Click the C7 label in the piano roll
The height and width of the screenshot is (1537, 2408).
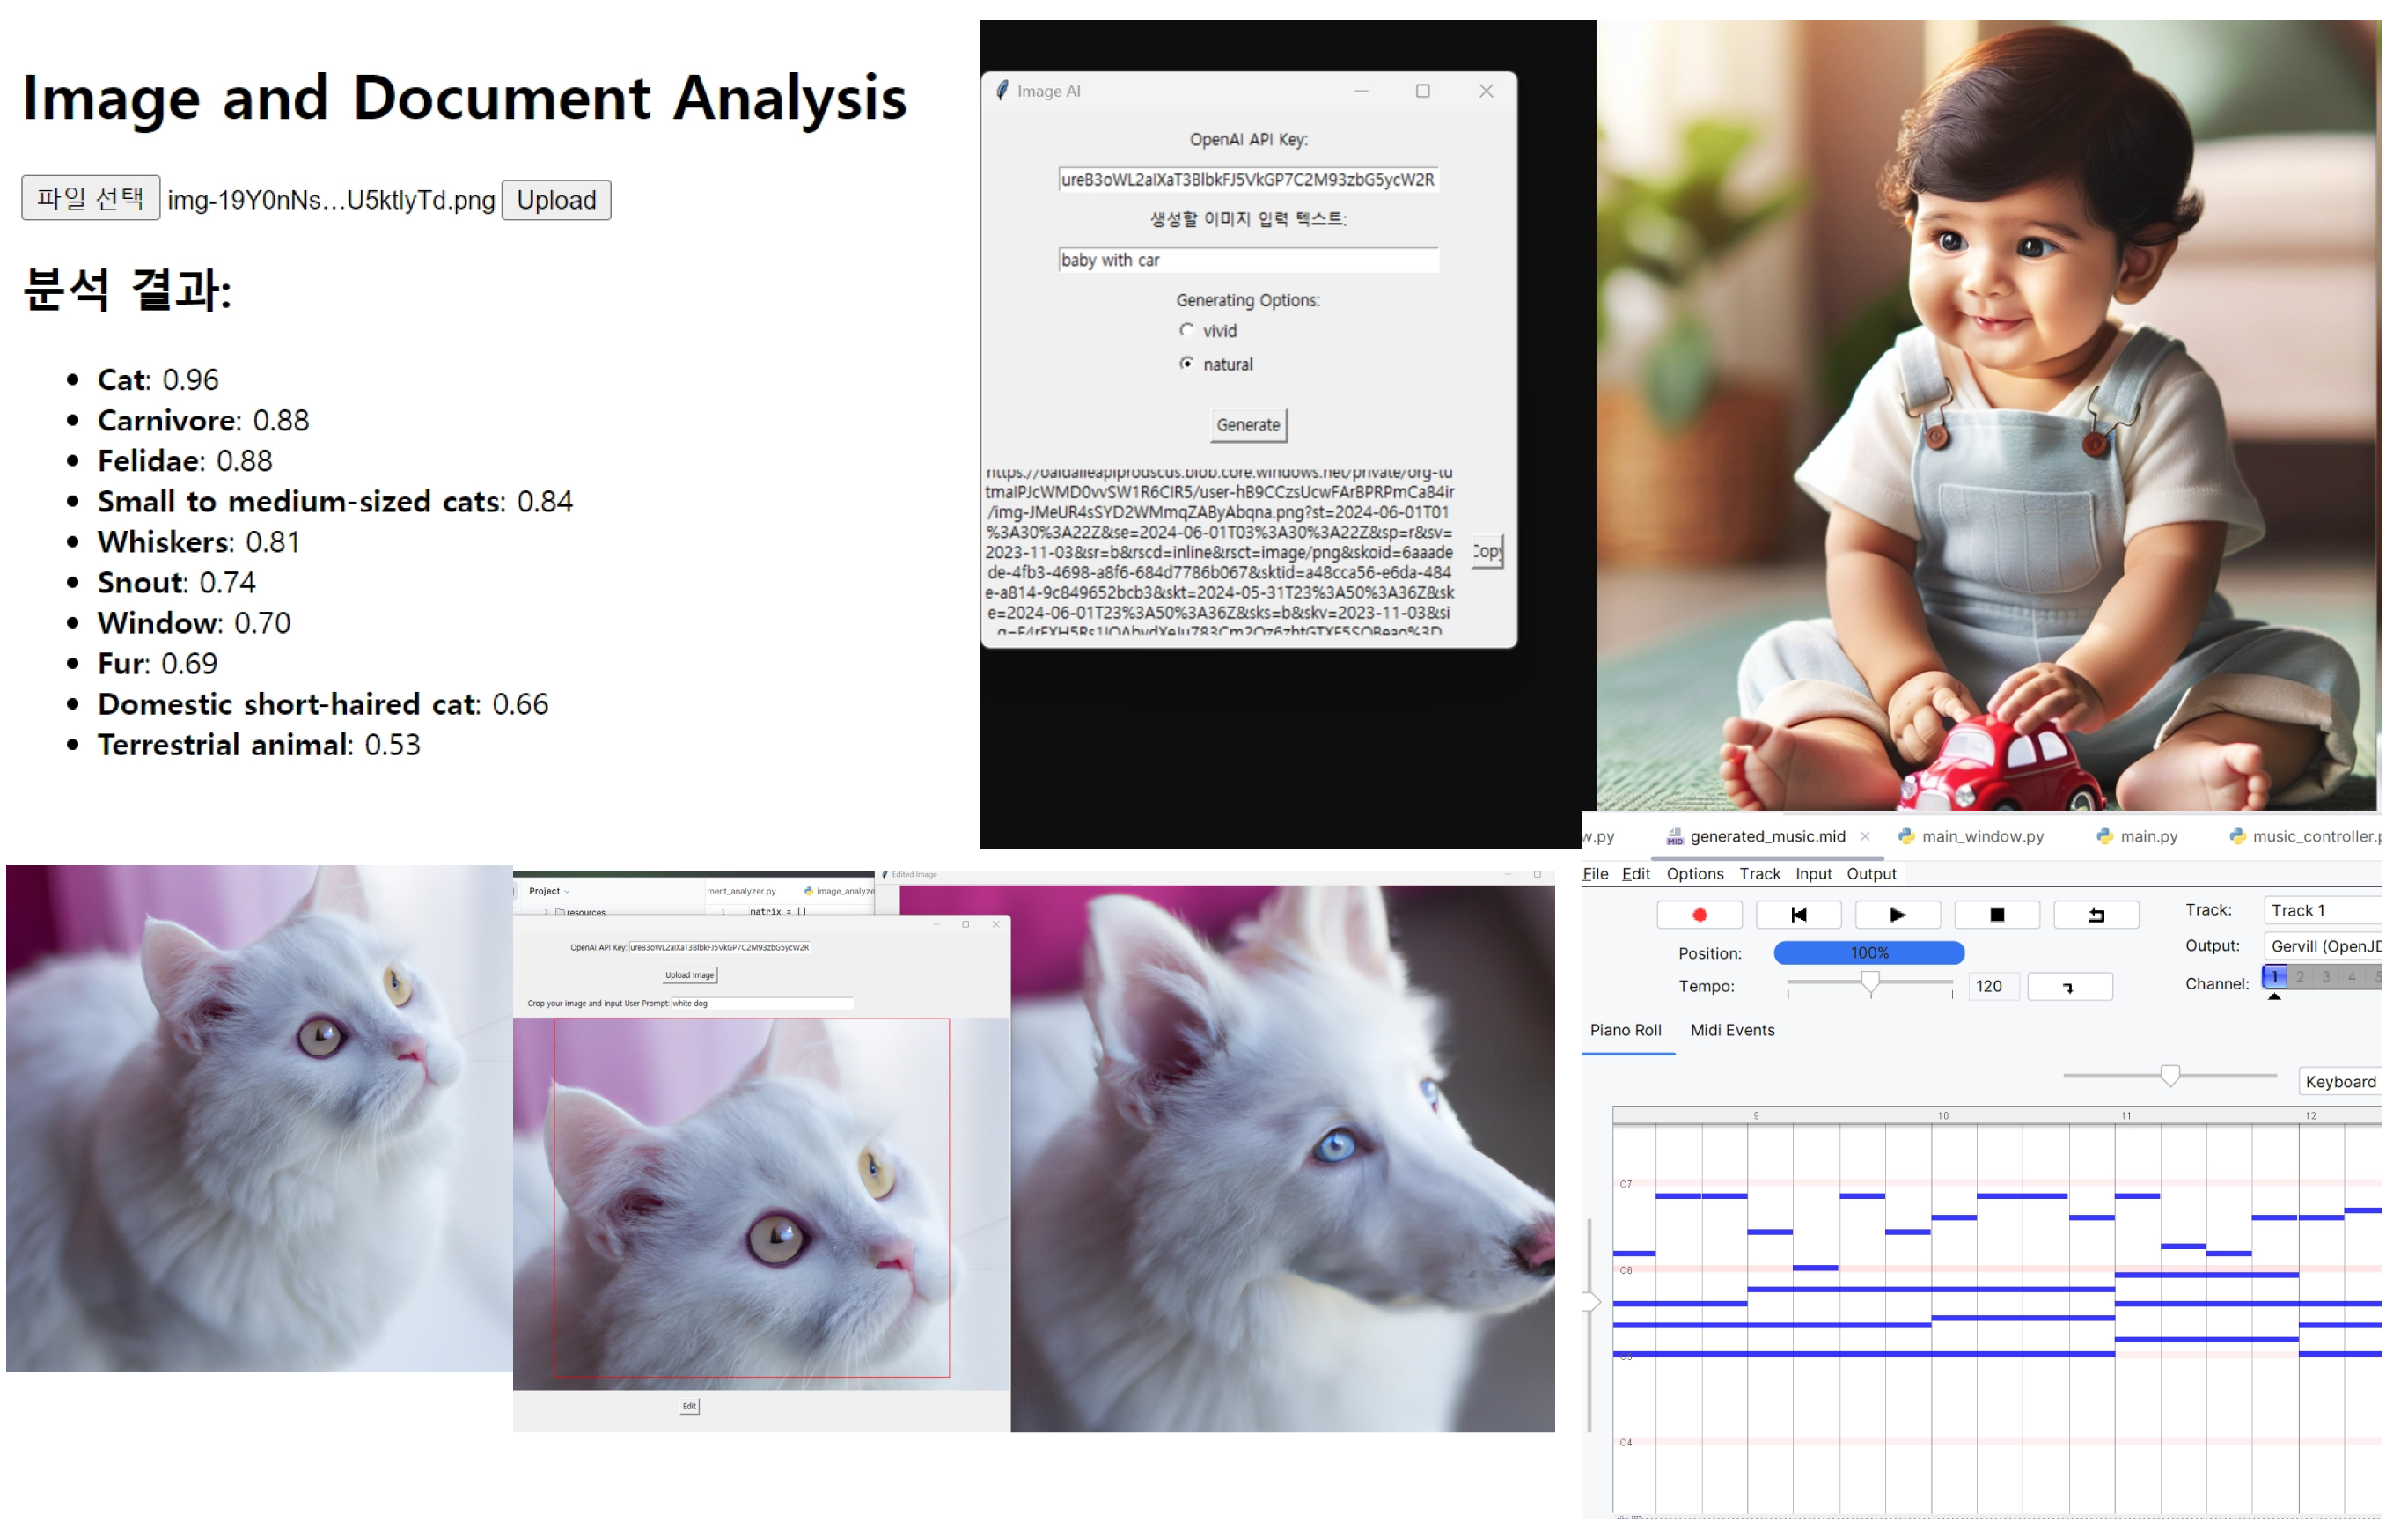(x=1626, y=1184)
